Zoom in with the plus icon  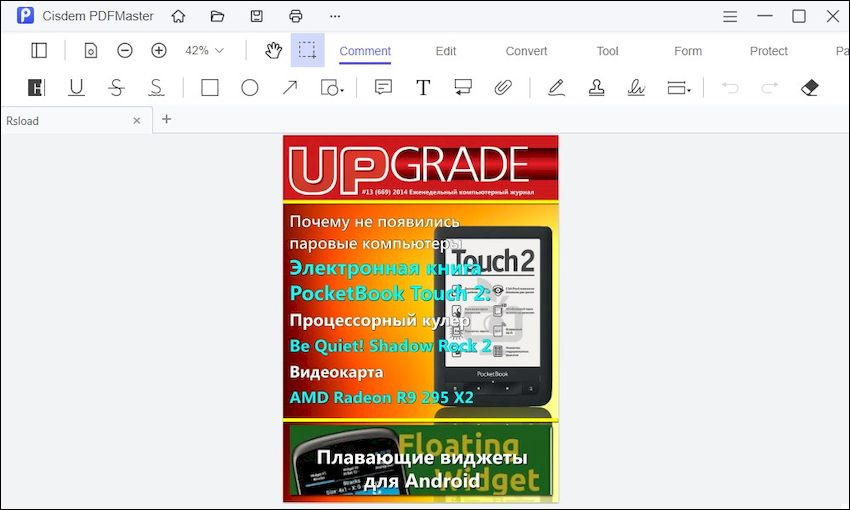click(x=158, y=50)
